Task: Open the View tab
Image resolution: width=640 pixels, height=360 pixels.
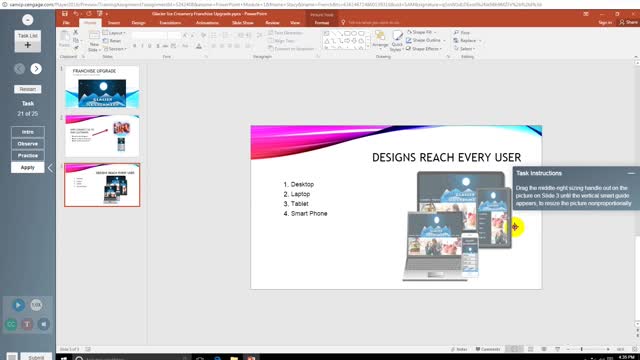Action: coord(295,23)
